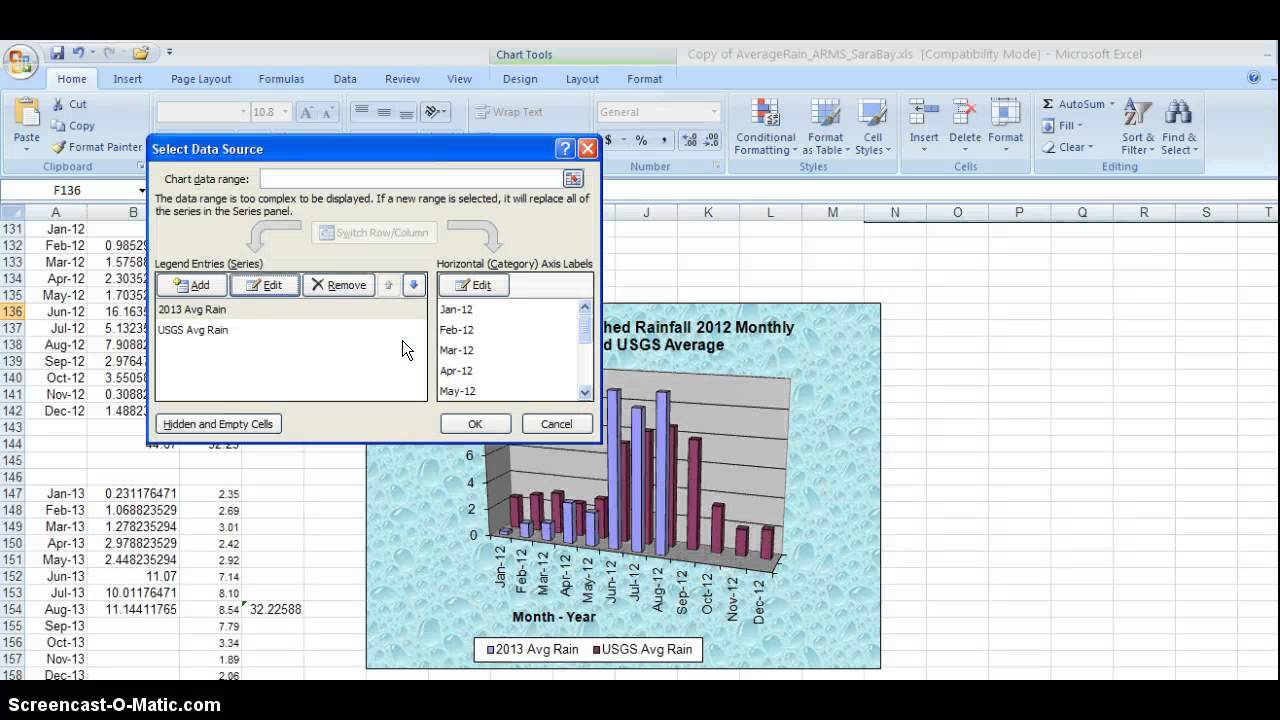Edit the horizontal axis labels
The width and height of the screenshot is (1280, 720).
click(473, 285)
